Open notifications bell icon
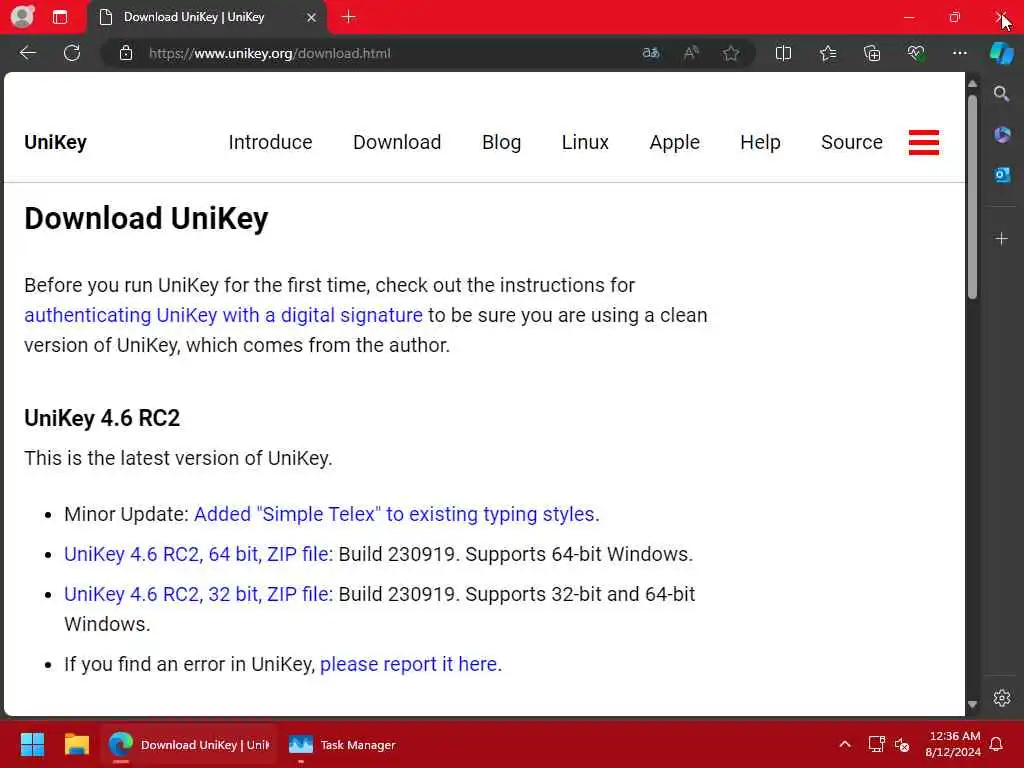This screenshot has height=768, width=1024. [997, 744]
